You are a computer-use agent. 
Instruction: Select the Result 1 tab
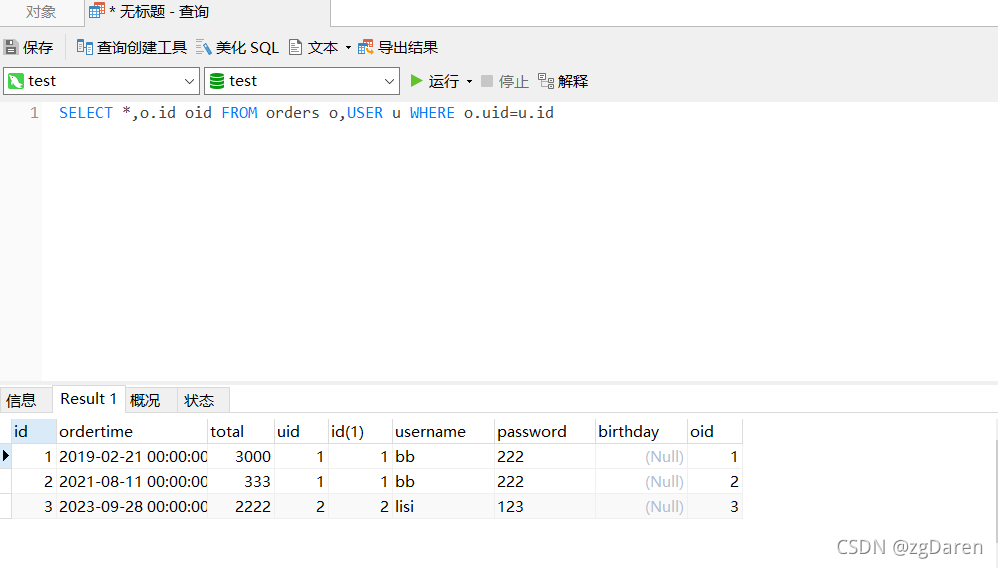[x=88, y=399]
